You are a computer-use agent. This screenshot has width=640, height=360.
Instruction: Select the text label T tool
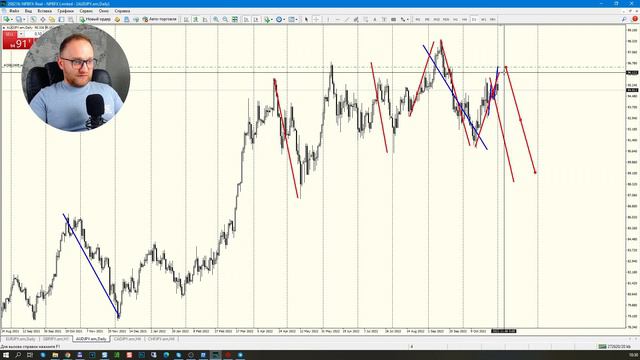384,19
